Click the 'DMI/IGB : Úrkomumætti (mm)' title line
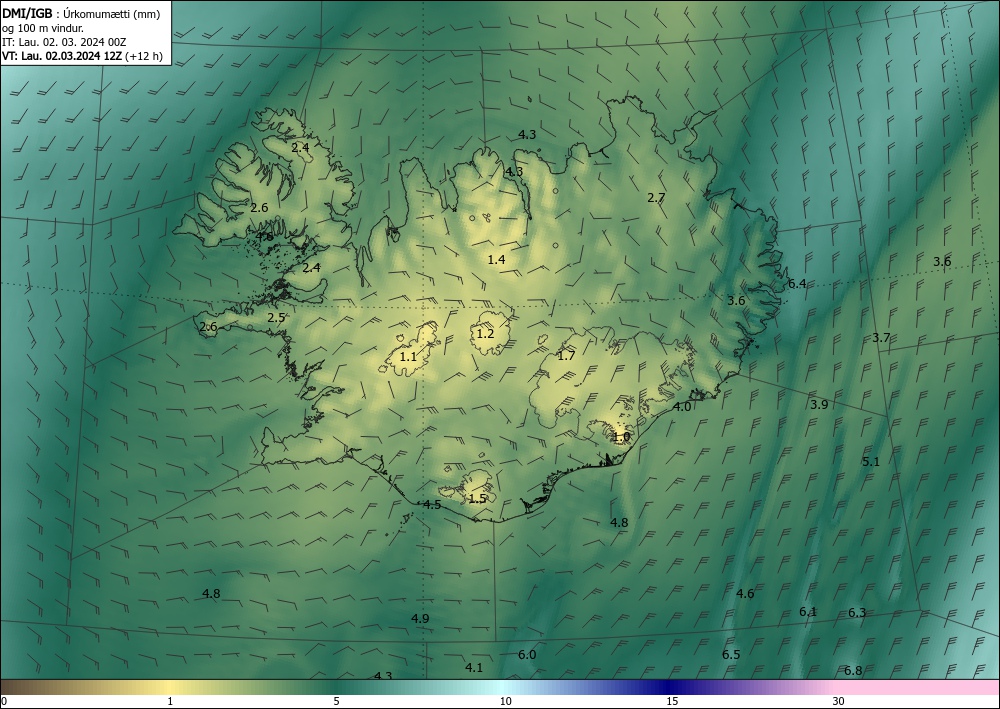The image size is (1000, 709). (81, 14)
